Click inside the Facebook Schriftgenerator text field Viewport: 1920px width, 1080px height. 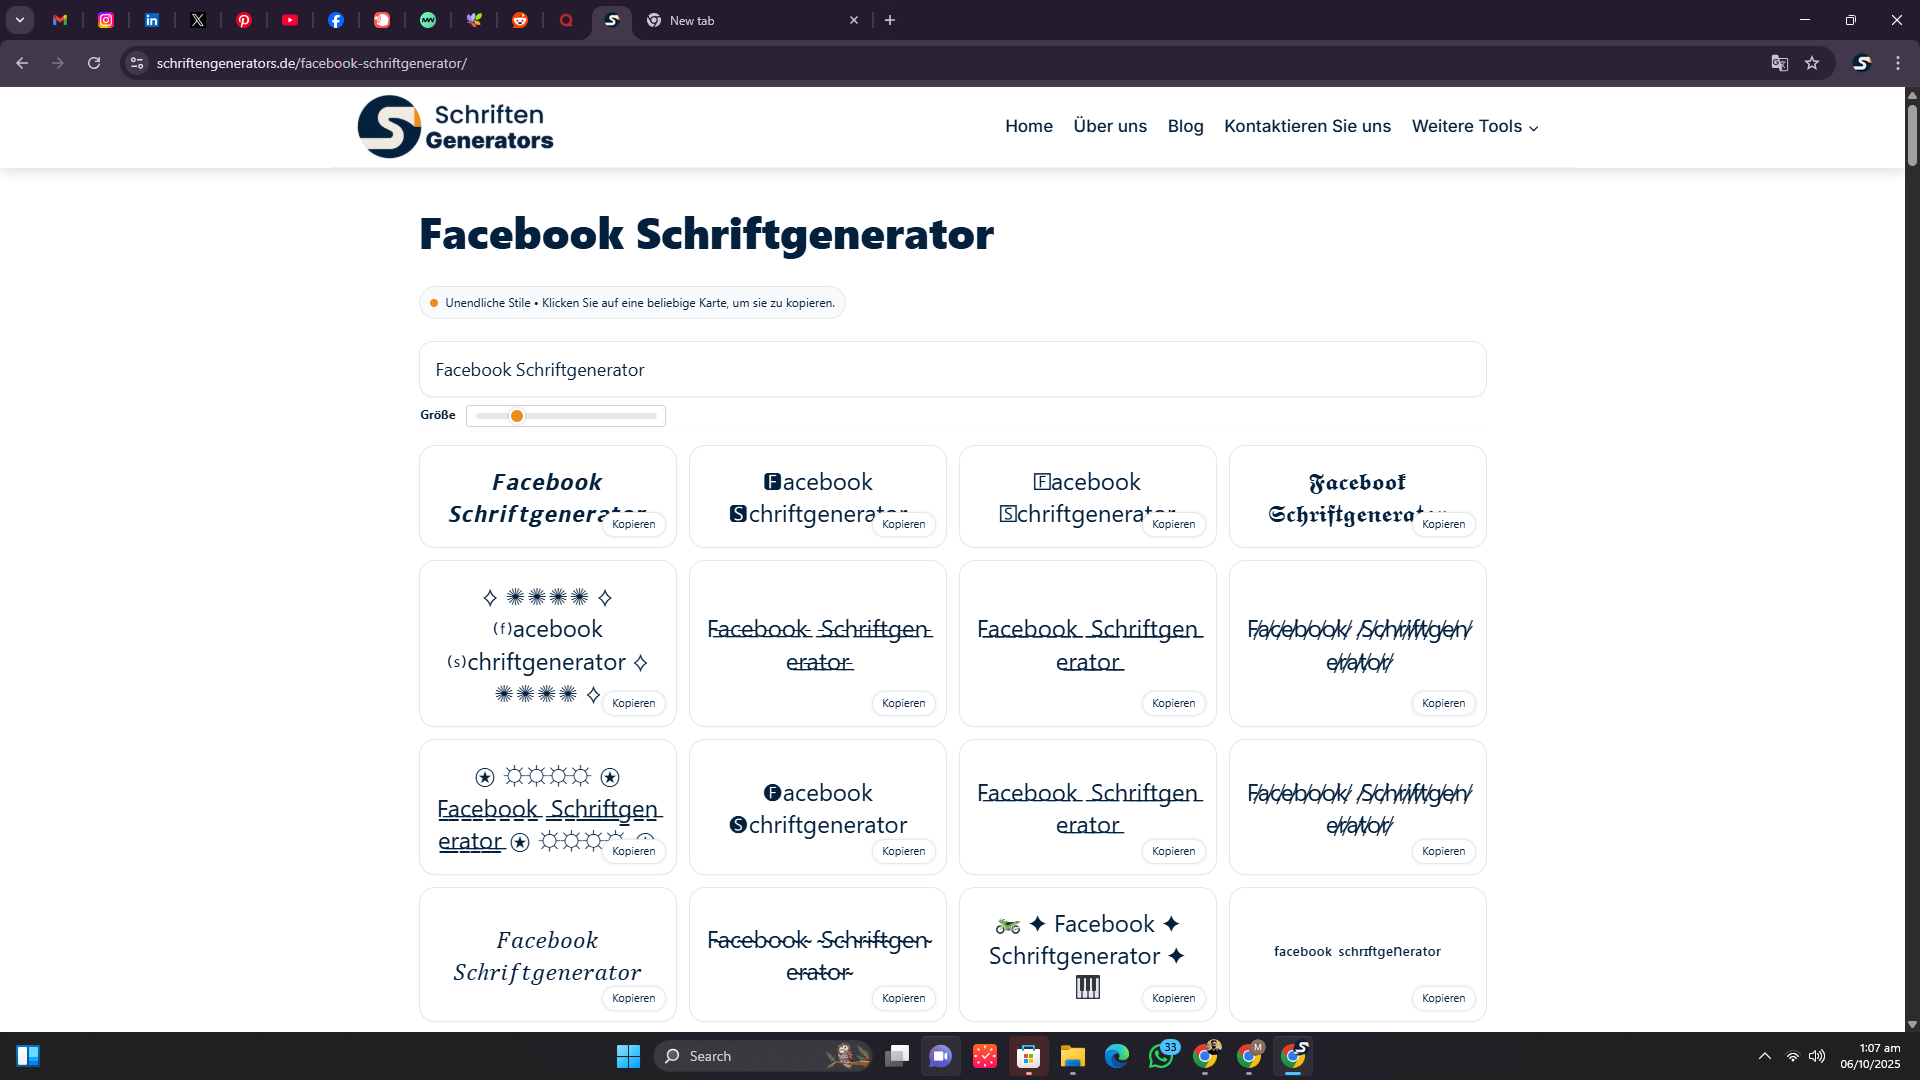(952, 369)
